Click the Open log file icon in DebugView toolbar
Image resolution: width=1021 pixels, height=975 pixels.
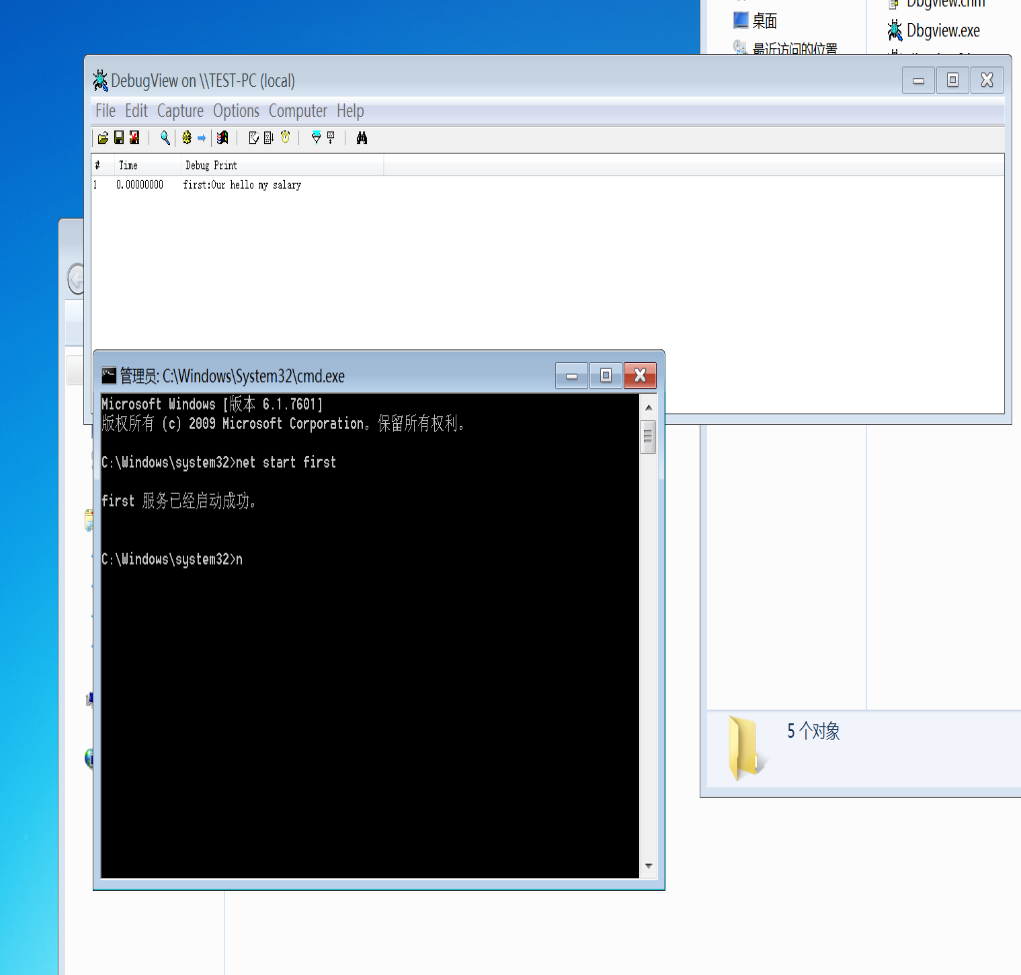click(103, 137)
